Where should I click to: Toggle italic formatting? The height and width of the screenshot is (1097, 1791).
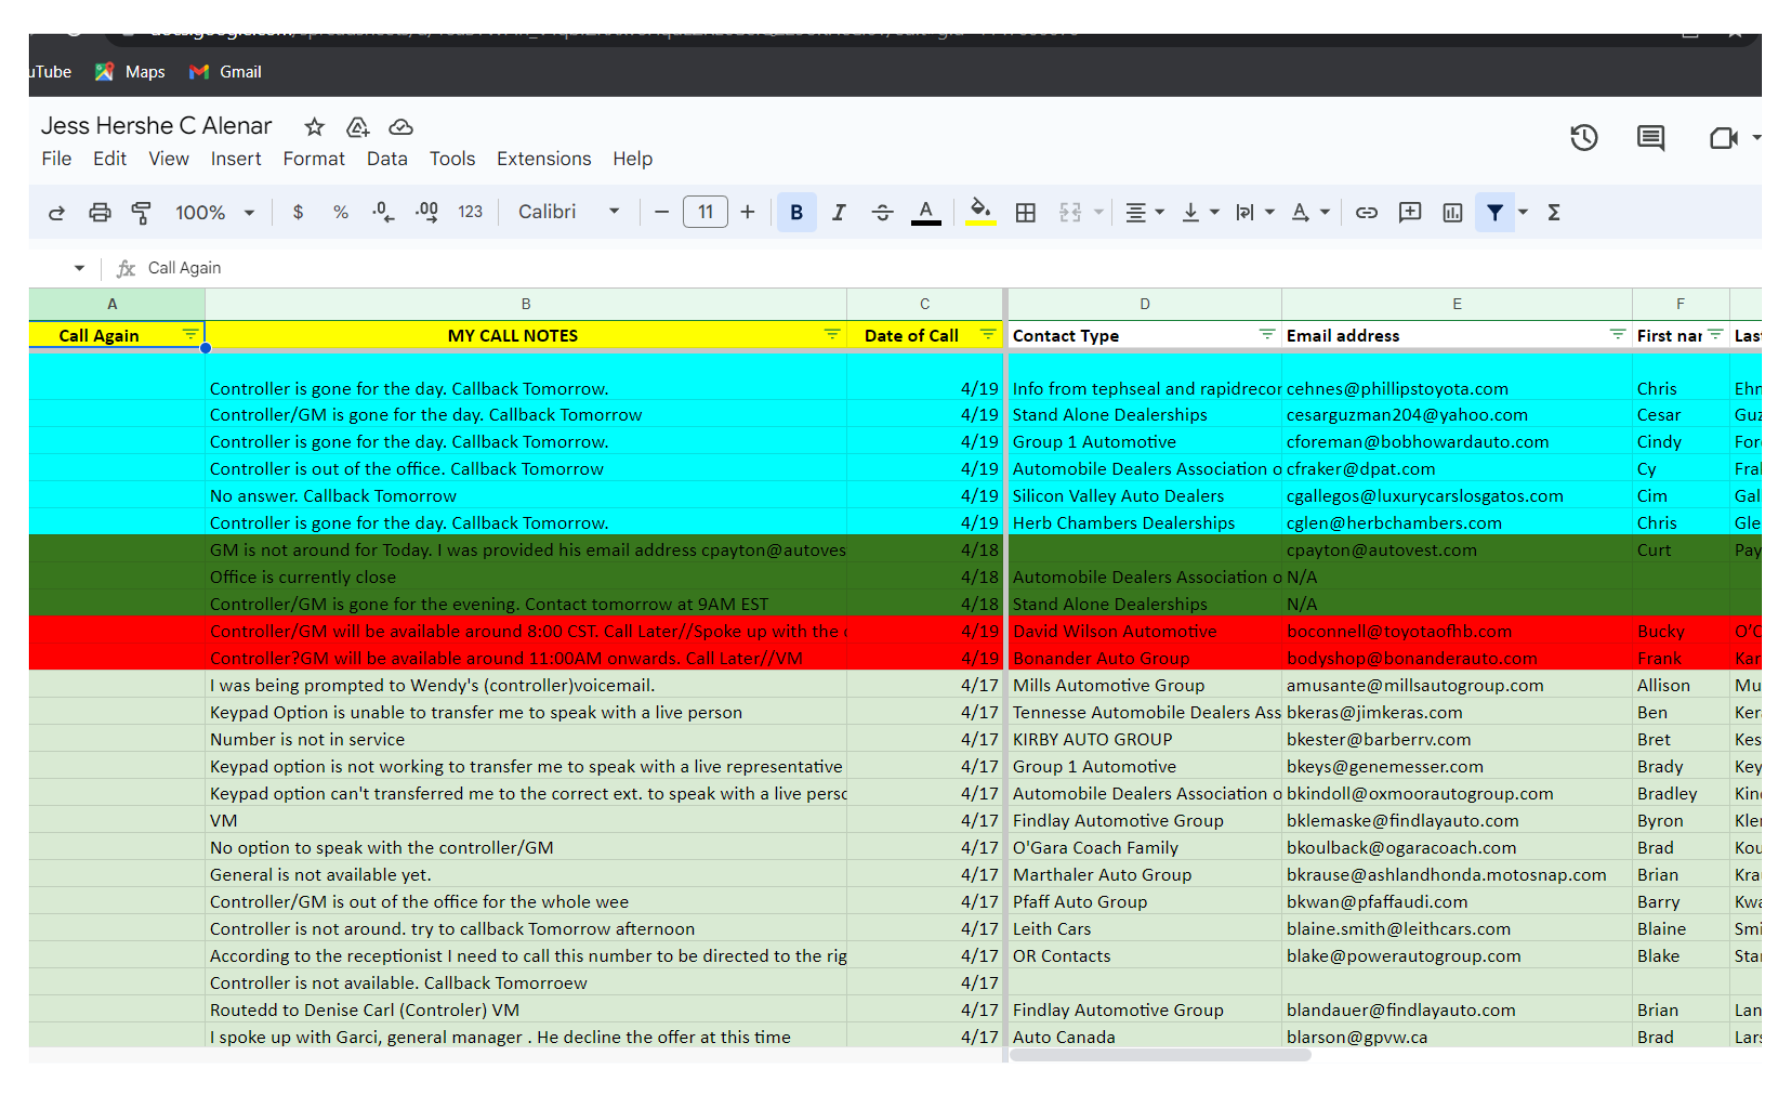click(x=838, y=212)
